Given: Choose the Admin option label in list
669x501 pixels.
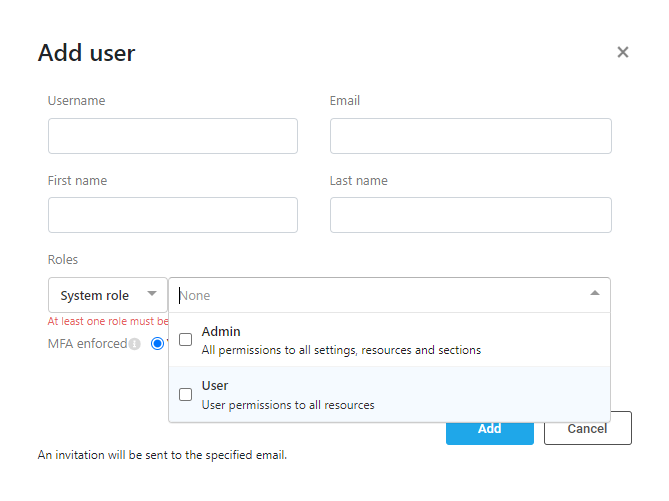Looking at the screenshot, I should [221, 331].
